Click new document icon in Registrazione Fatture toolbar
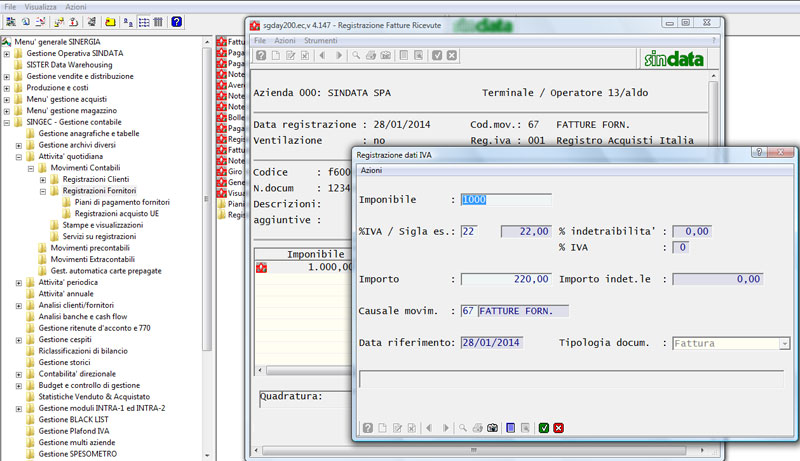The width and height of the screenshot is (800, 461). pos(276,56)
